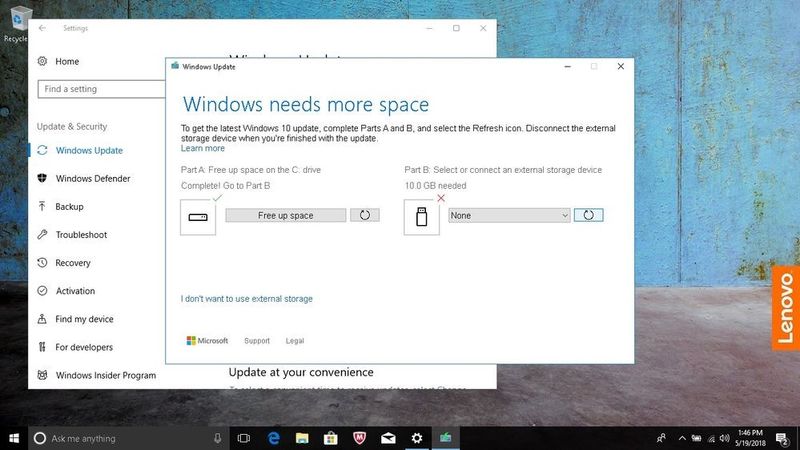Screen dimensions: 800x450
Task: Launch Microsoft Edge from the taskbar
Action: tap(273, 438)
